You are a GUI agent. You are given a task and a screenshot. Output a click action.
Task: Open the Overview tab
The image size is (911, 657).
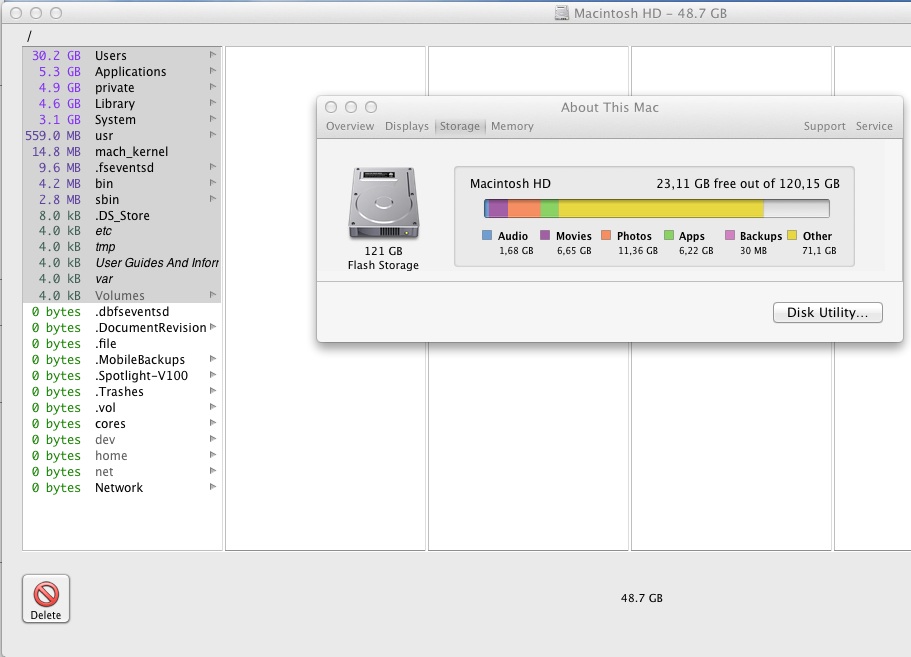350,126
